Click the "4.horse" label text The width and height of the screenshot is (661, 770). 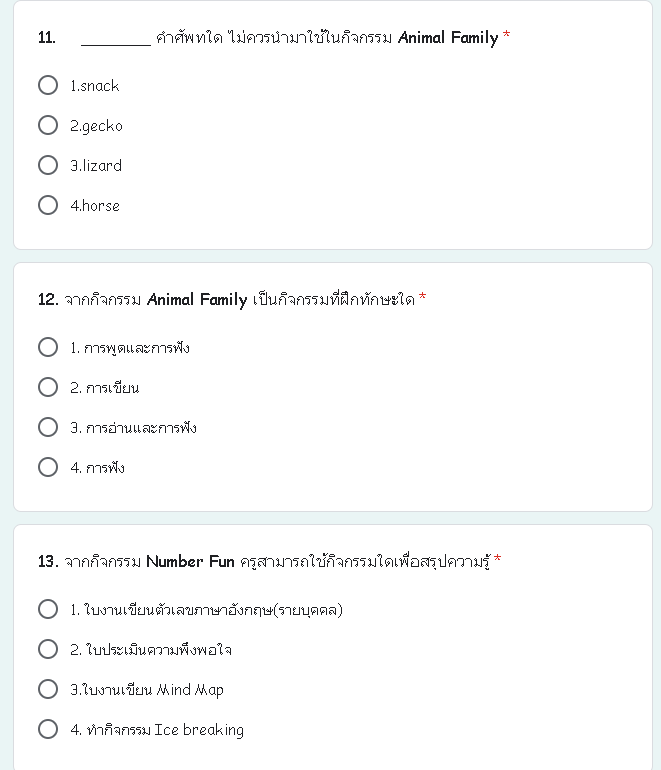coord(95,207)
